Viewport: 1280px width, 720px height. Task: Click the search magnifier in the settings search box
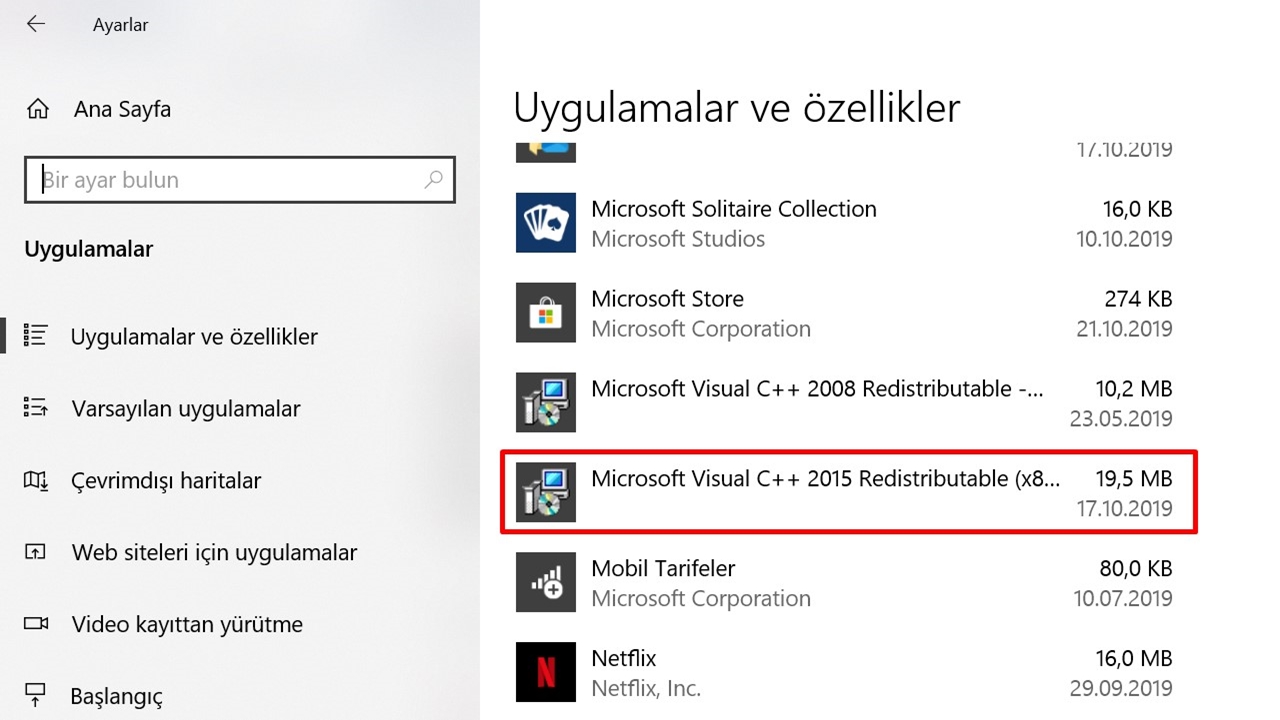433,180
